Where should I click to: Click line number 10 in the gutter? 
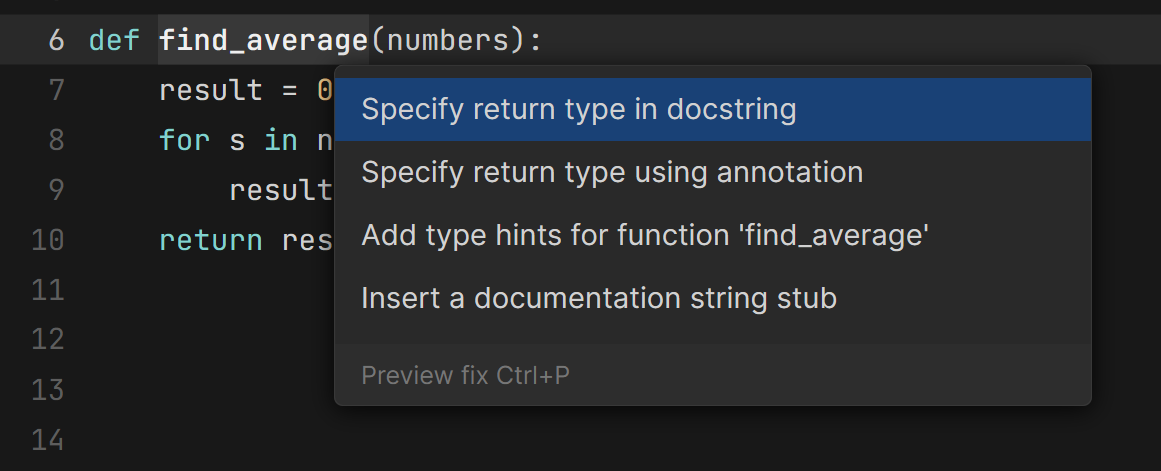tap(48, 240)
